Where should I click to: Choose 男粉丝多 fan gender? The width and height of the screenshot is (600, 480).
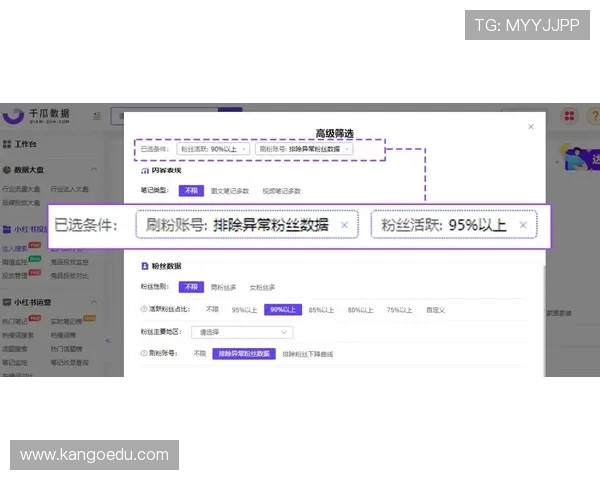point(223,287)
